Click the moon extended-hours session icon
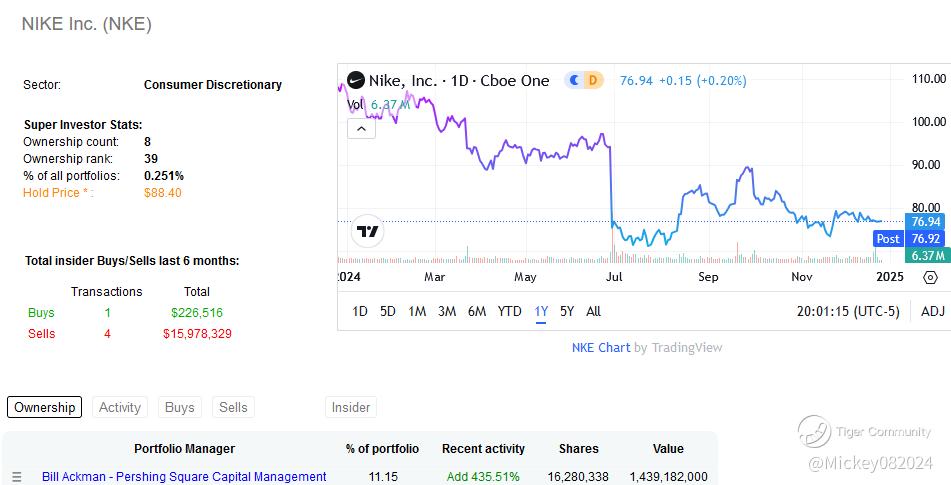The width and height of the screenshot is (951, 485). 574,80
